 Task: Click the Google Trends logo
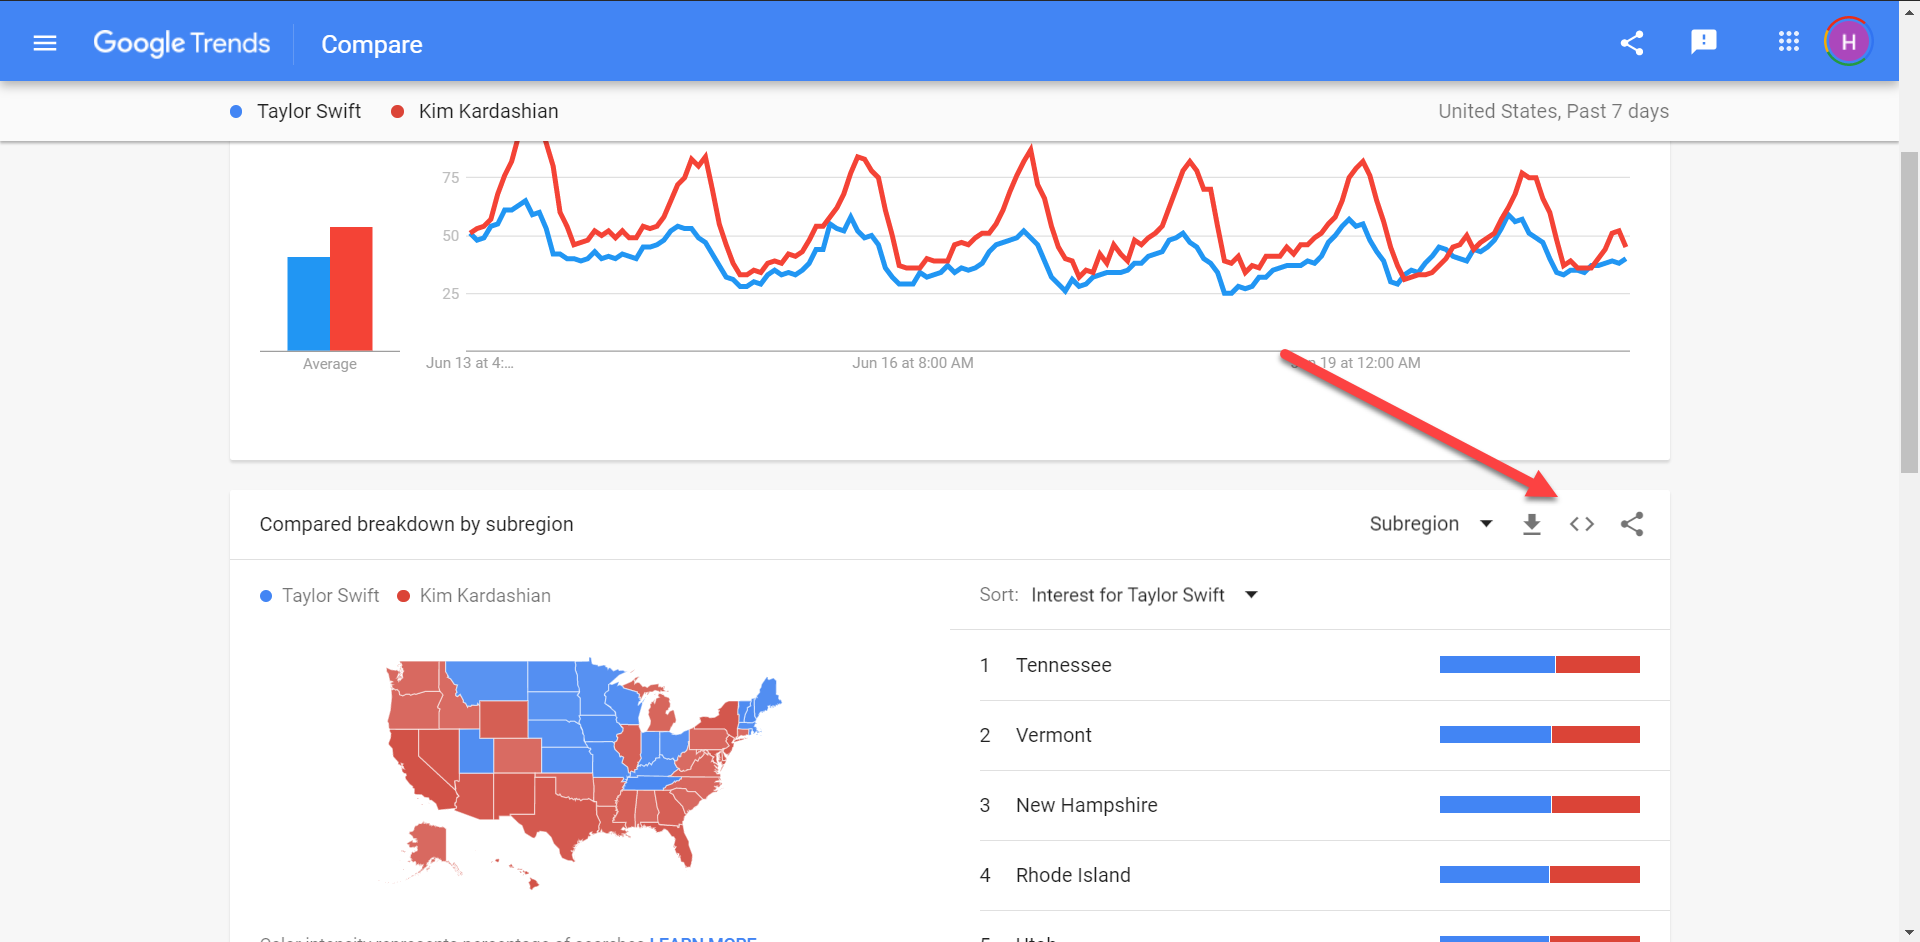point(182,43)
